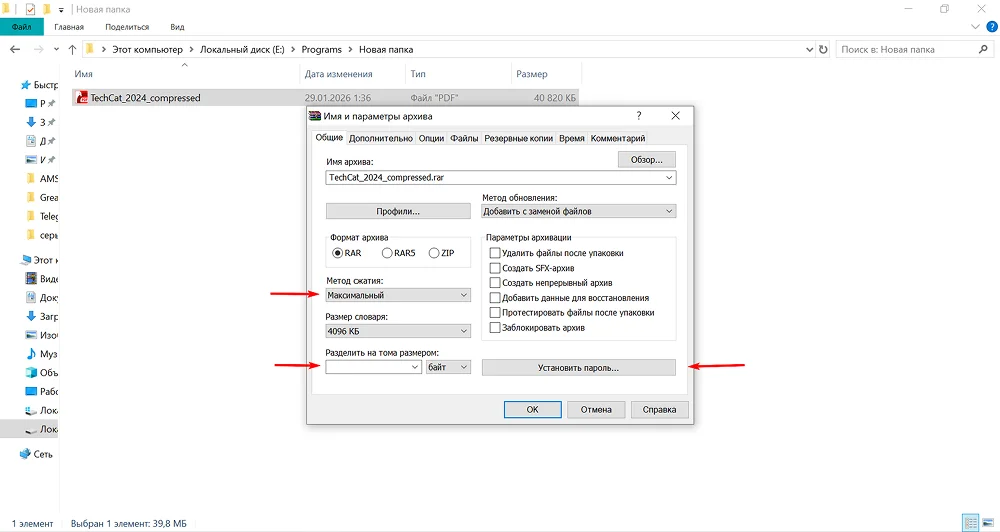Viewport: 1000px width, 532px height.
Task: Select the RAR5 archive format option
Action: [387, 253]
